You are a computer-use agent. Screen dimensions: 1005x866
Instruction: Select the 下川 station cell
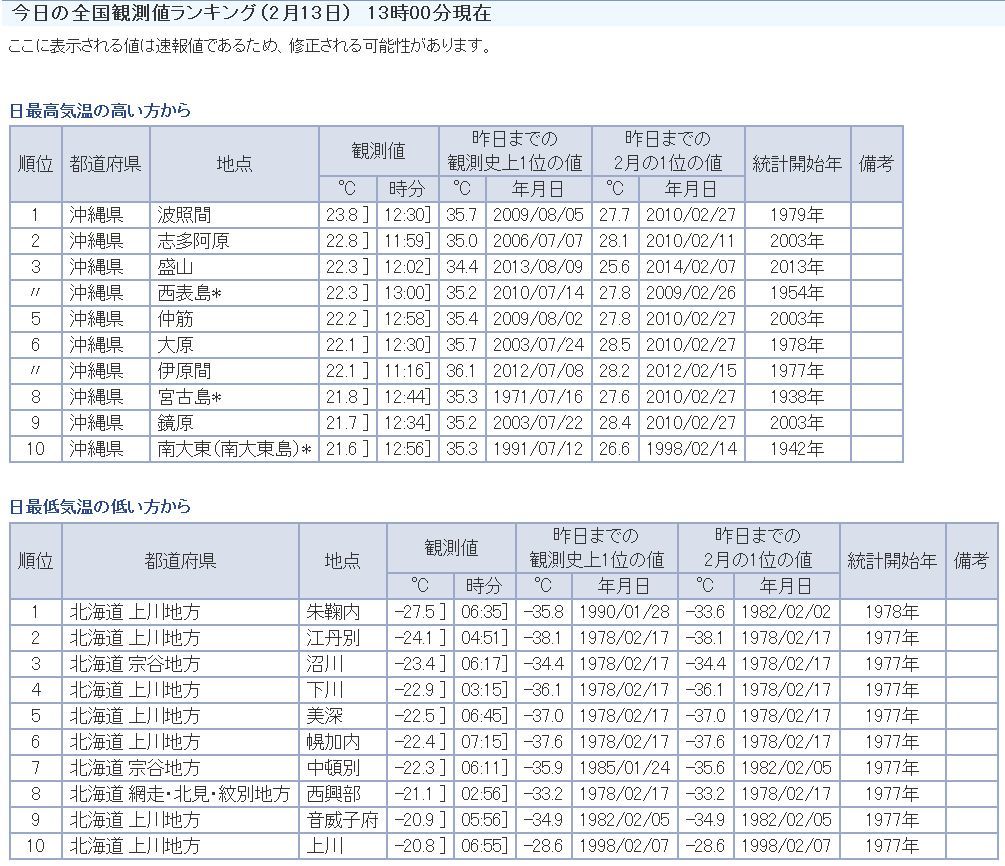tap(342, 690)
